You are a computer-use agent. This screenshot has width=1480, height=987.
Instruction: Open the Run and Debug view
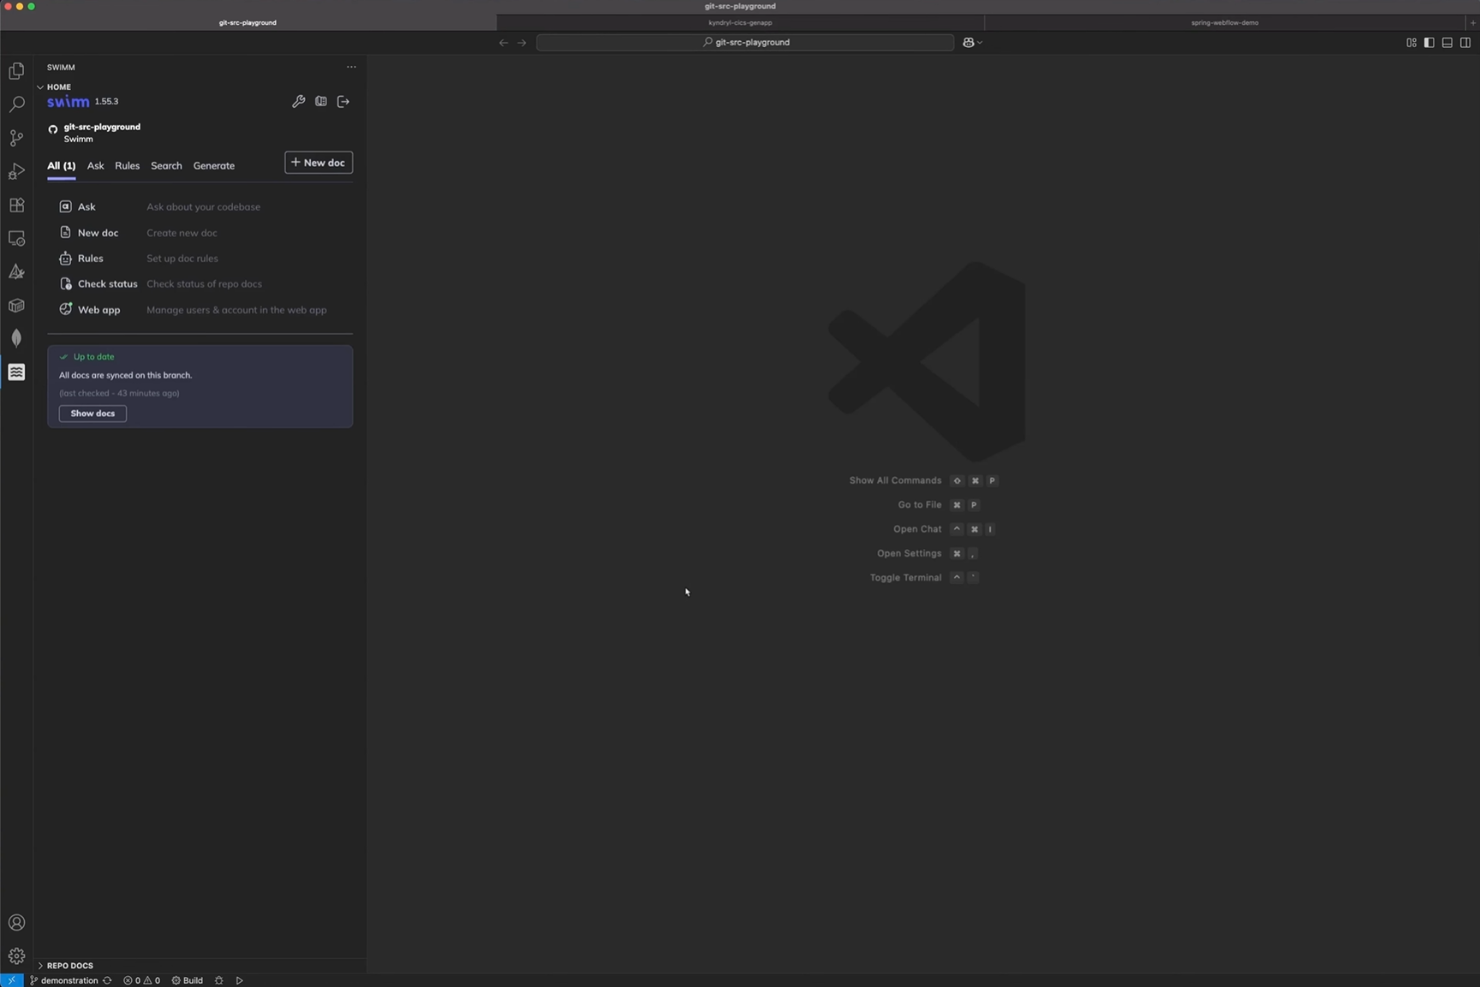pyautogui.click(x=16, y=171)
